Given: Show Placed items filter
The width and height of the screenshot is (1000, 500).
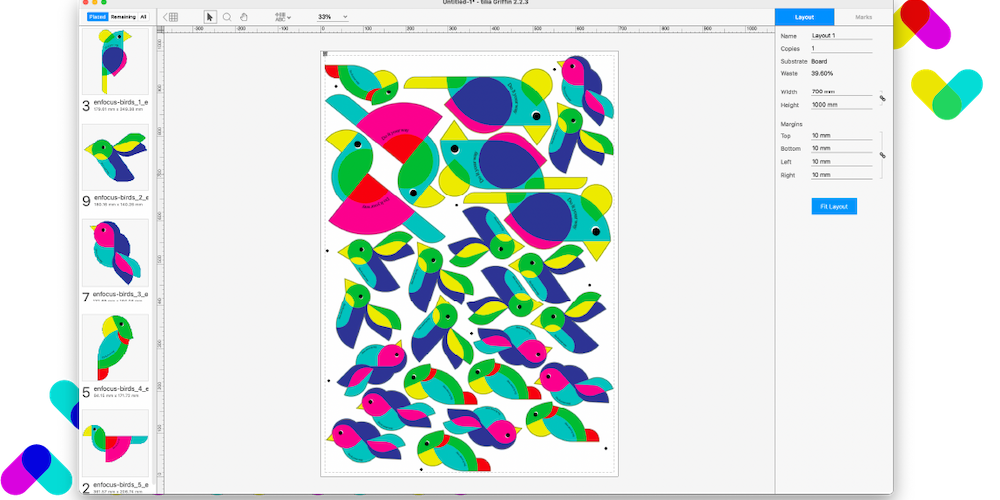Looking at the screenshot, I should (x=98, y=17).
